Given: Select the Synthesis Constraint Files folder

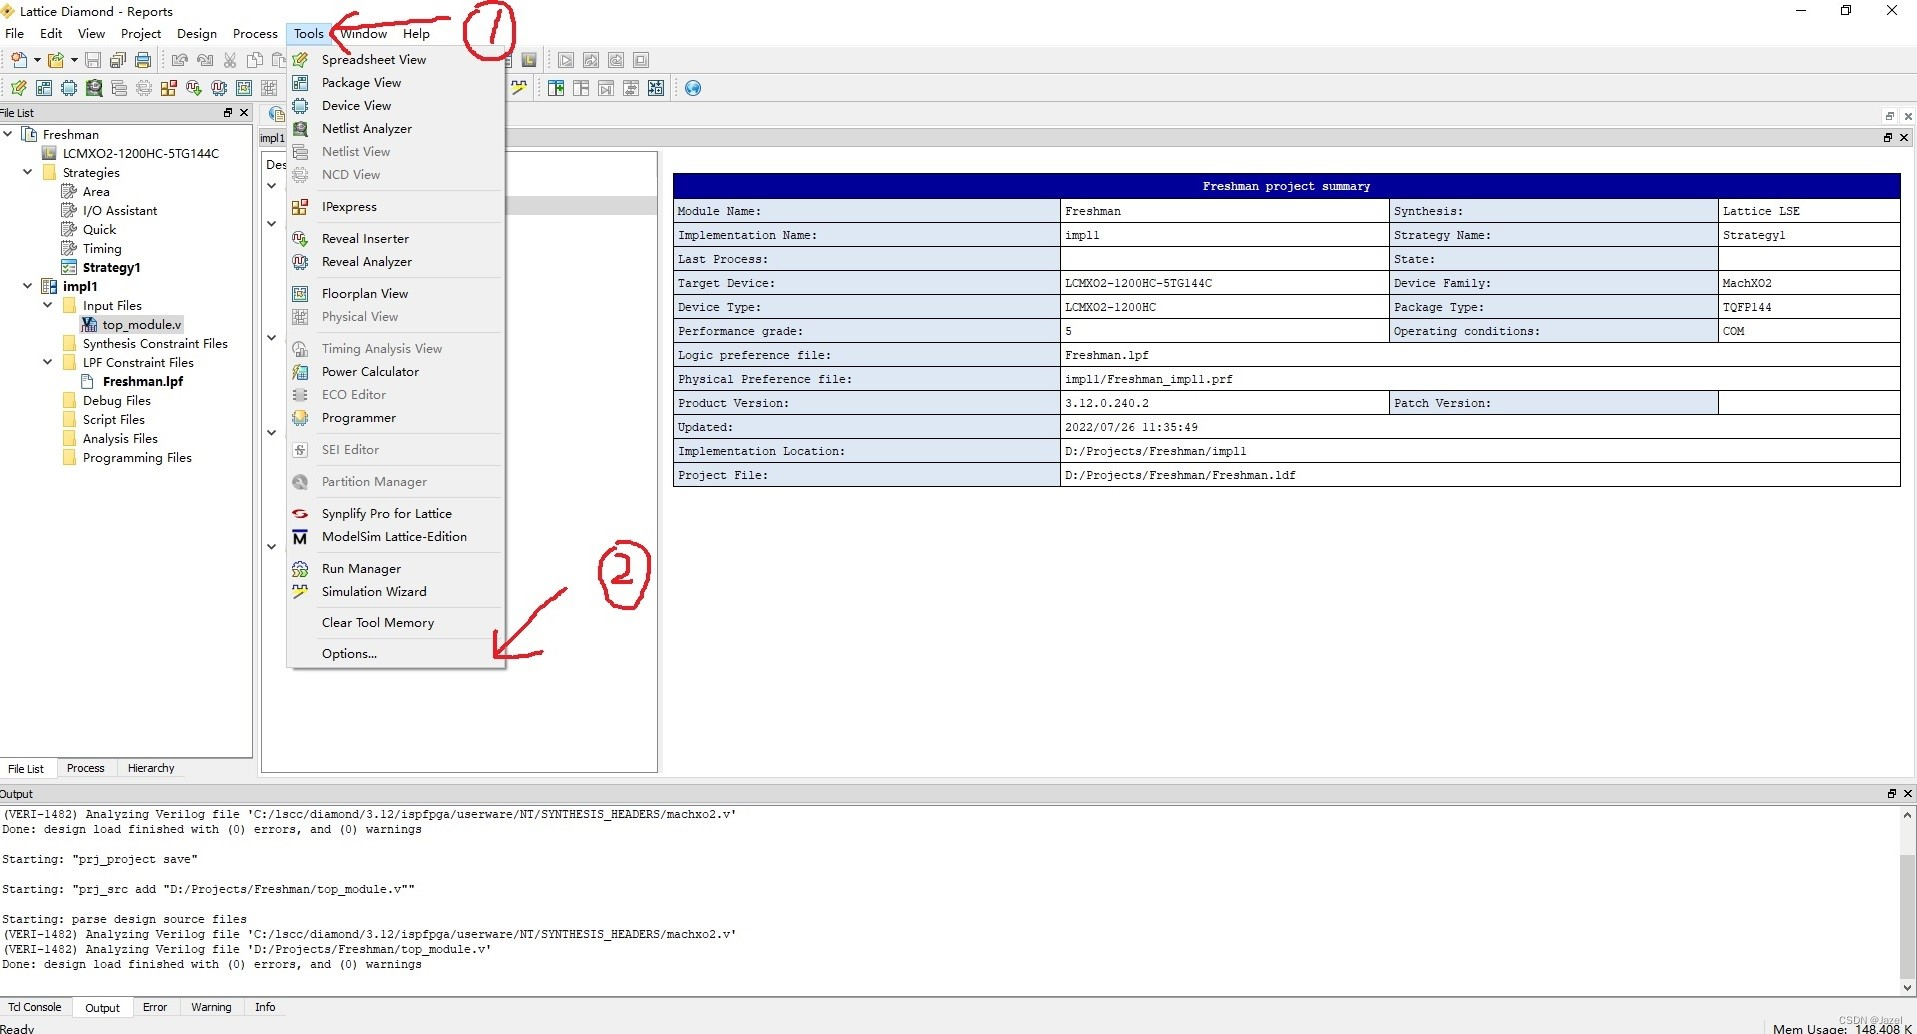Looking at the screenshot, I should (155, 343).
